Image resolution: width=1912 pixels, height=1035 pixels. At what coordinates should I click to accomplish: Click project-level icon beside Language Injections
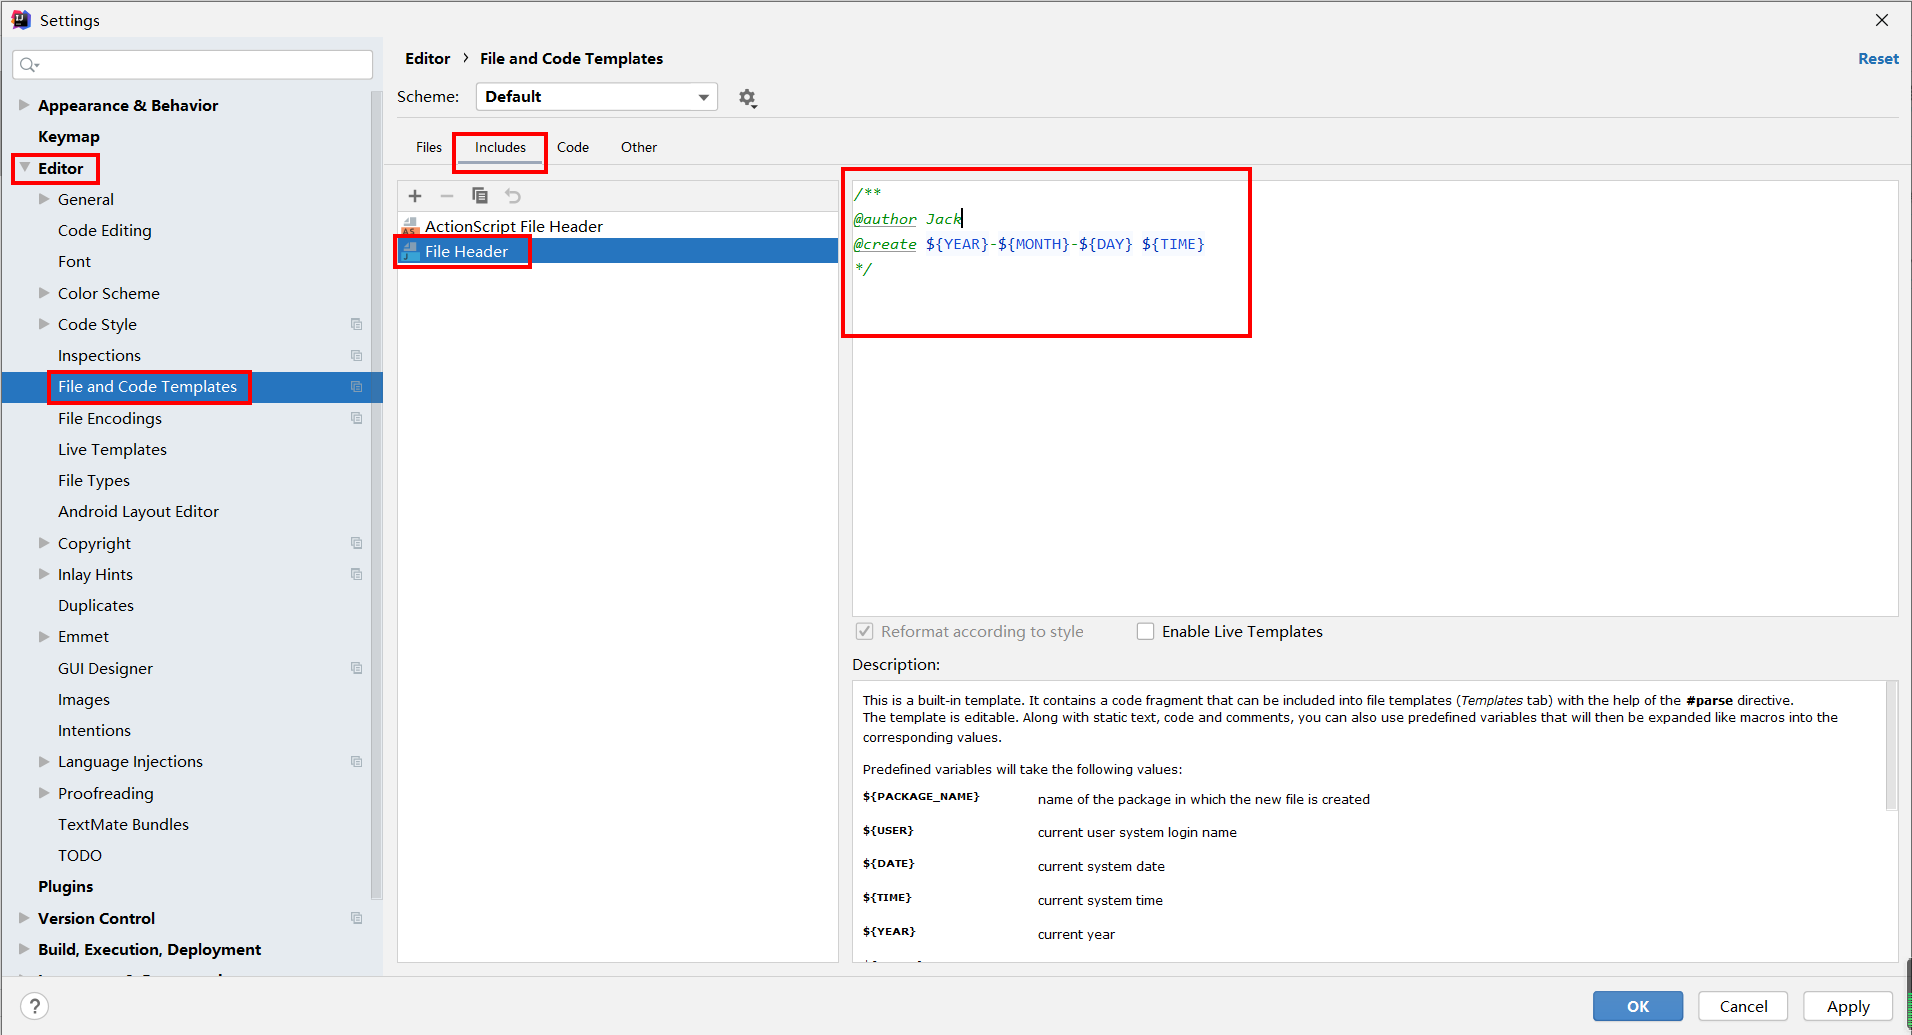(x=356, y=761)
